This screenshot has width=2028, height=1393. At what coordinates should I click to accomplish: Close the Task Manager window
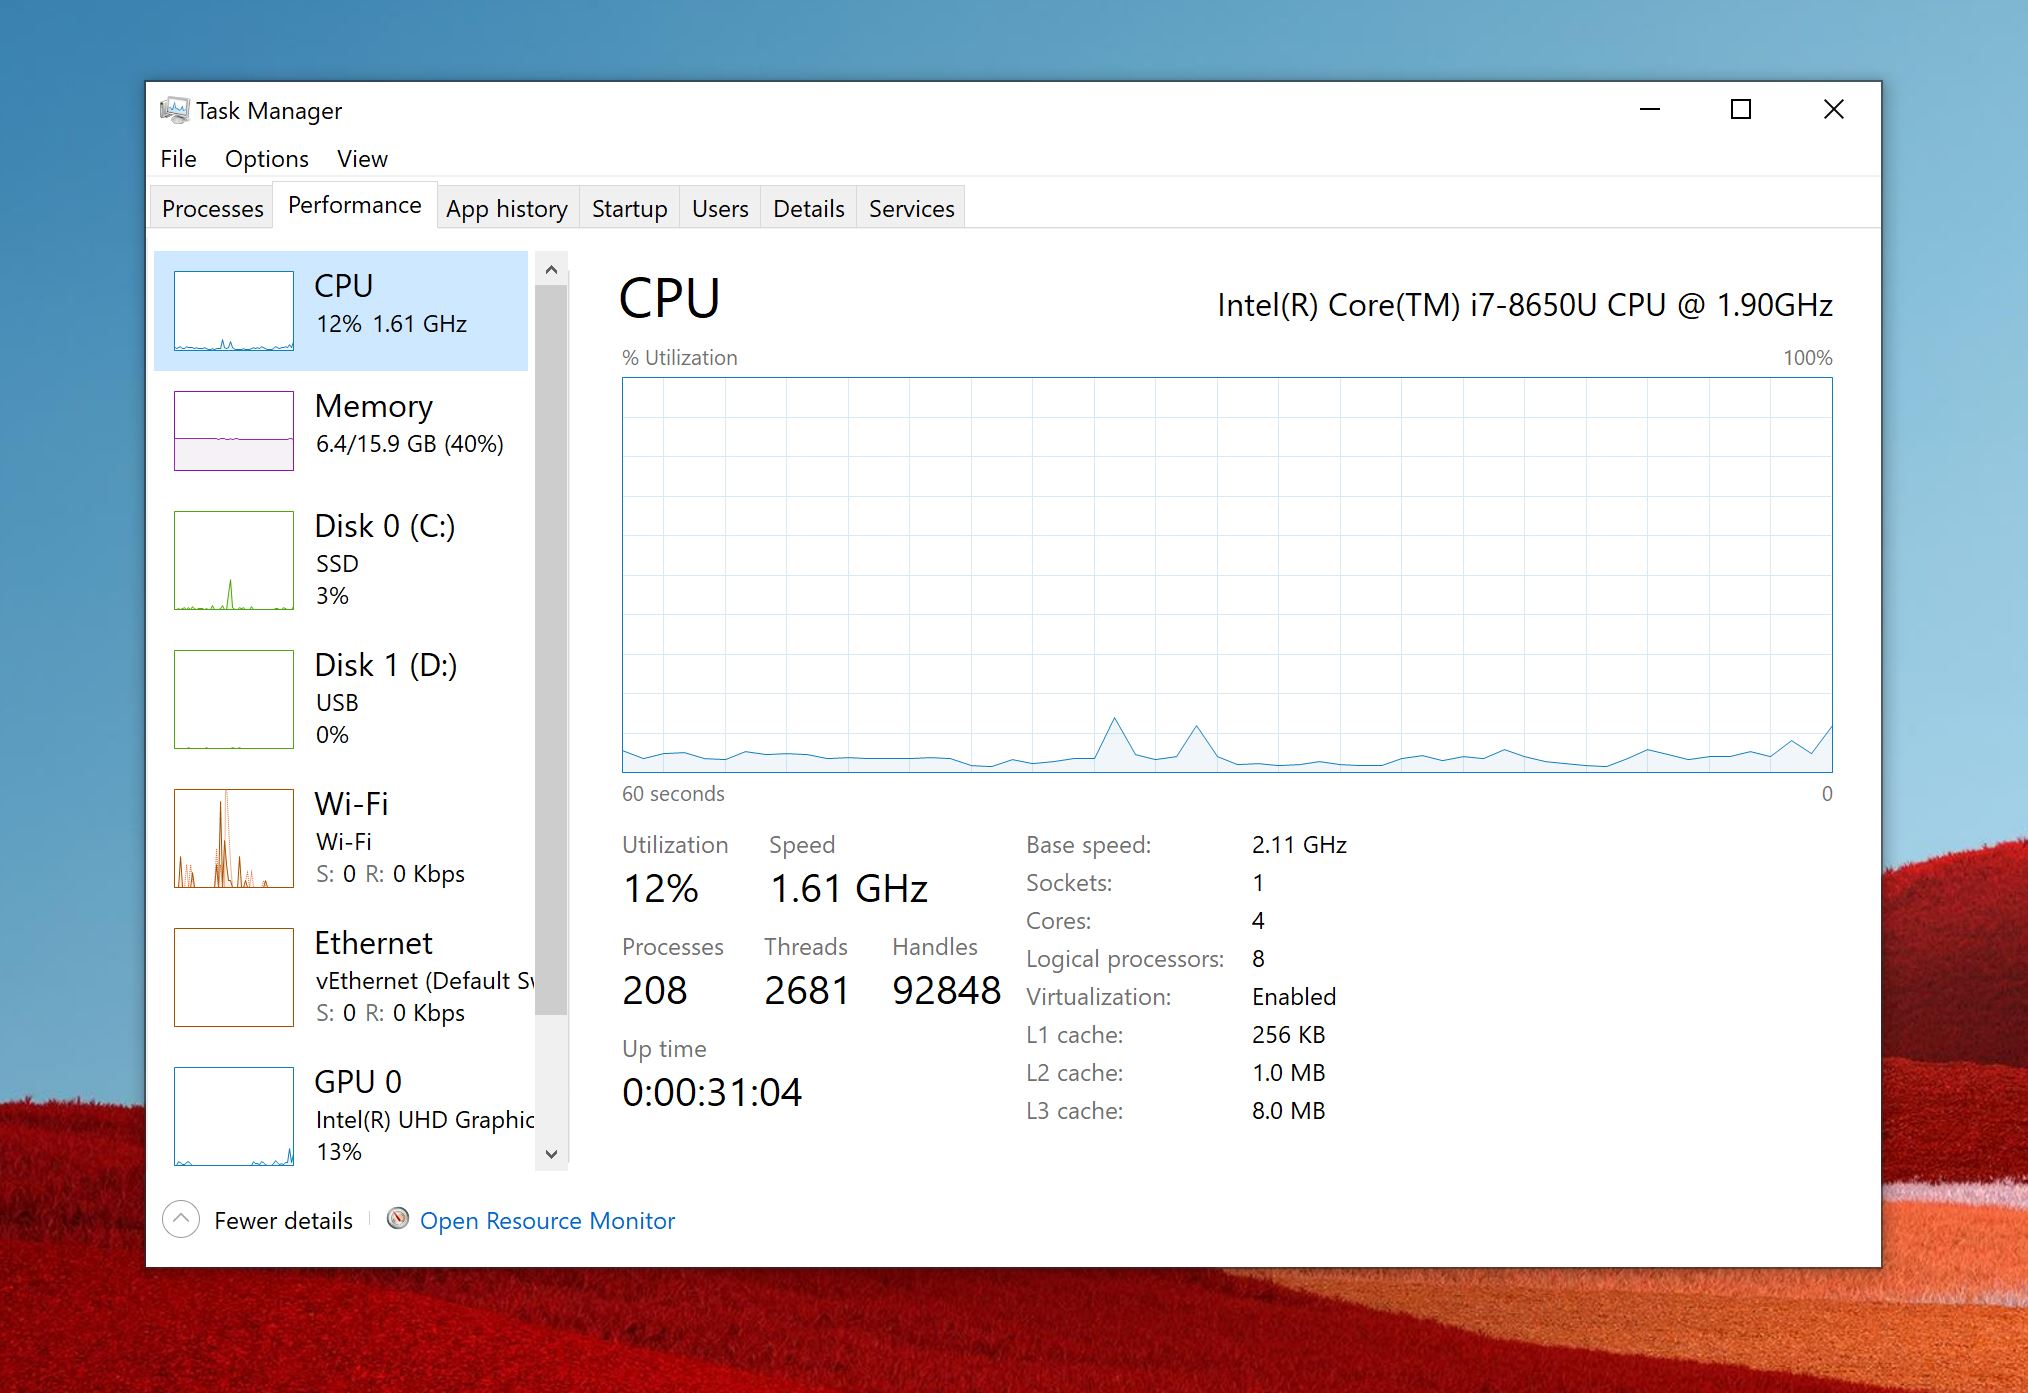1834,109
